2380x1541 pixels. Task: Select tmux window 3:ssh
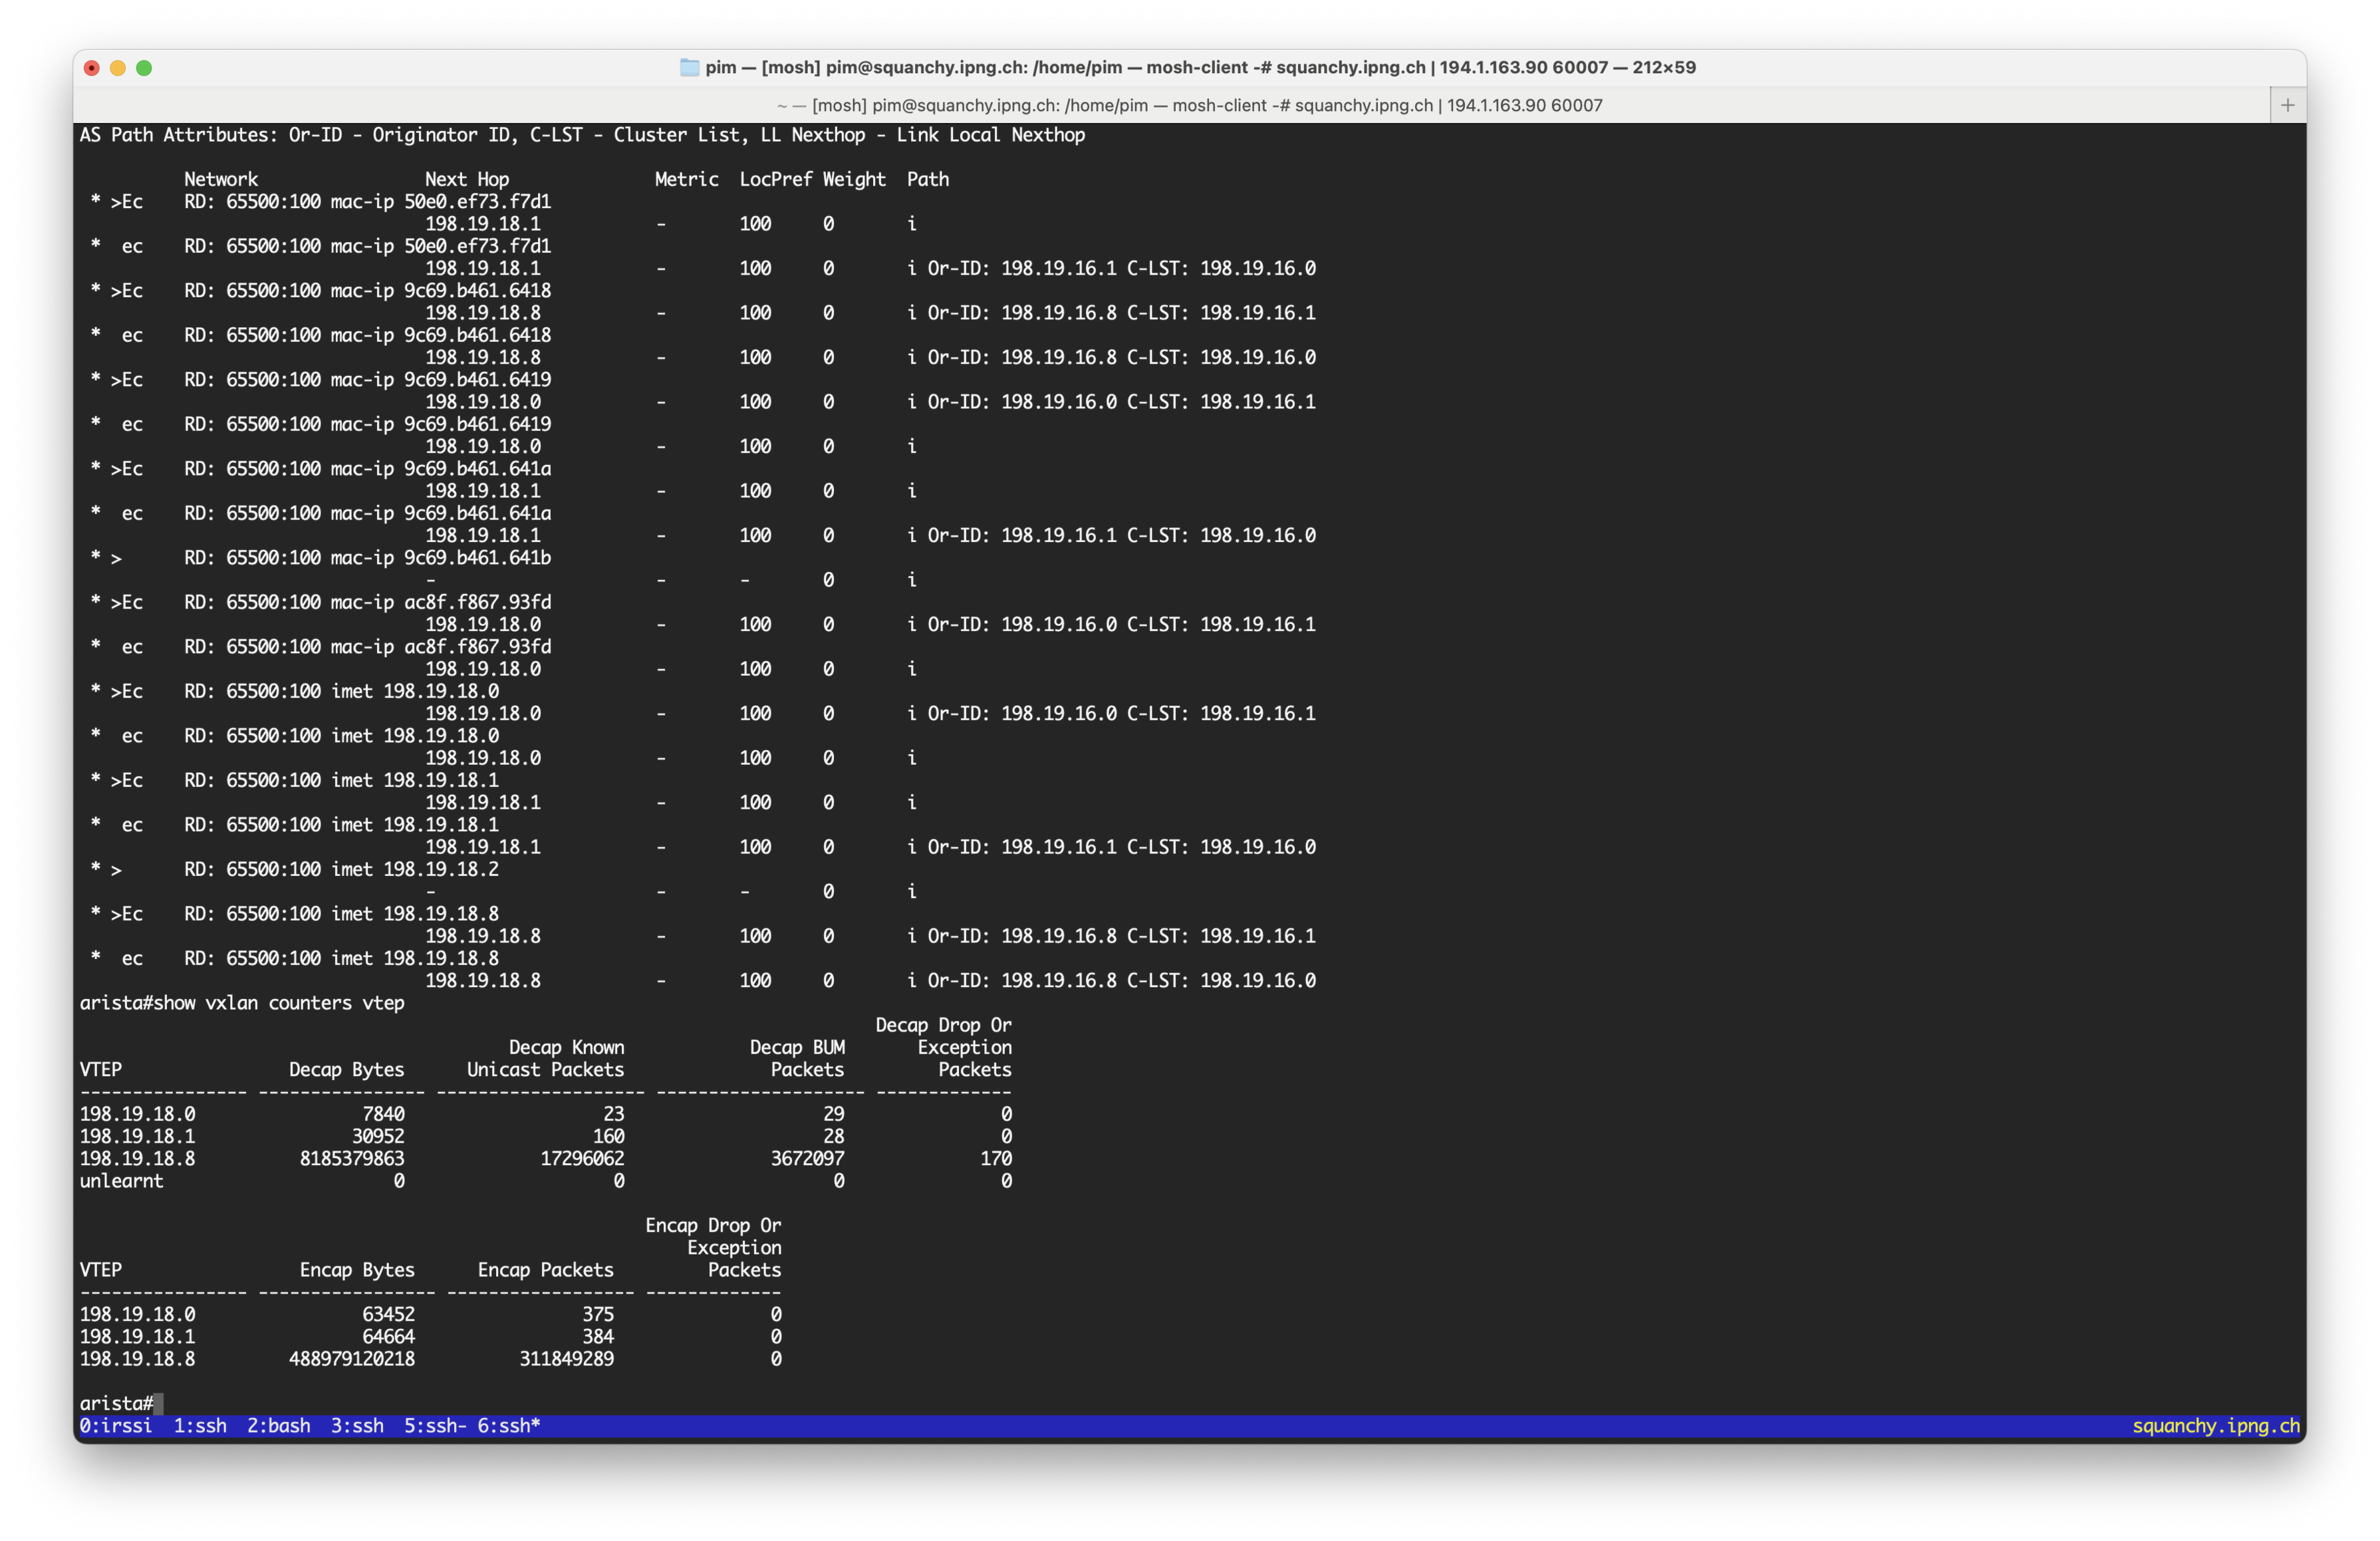point(357,1425)
